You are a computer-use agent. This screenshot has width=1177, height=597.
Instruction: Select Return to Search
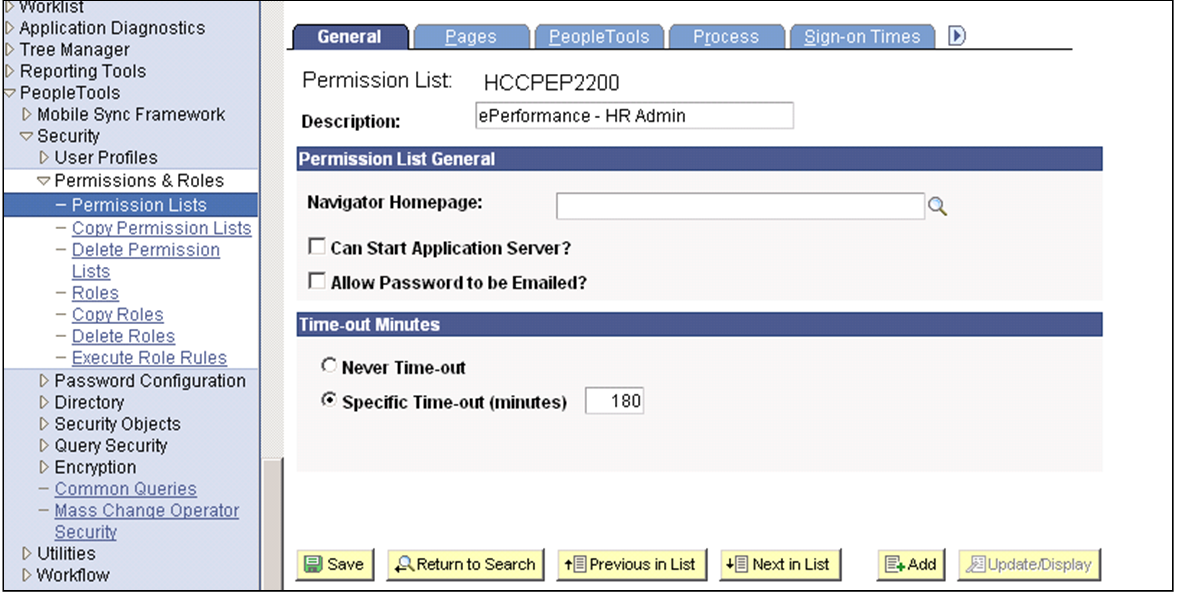click(x=464, y=564)
